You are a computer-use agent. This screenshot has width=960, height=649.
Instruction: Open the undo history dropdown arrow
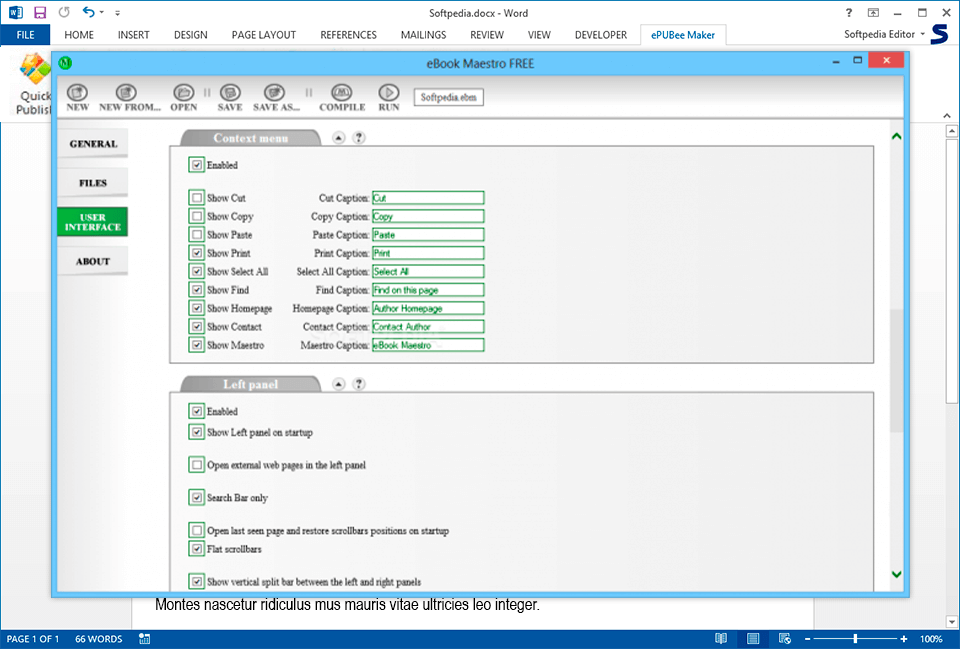(x=102, y=12)
